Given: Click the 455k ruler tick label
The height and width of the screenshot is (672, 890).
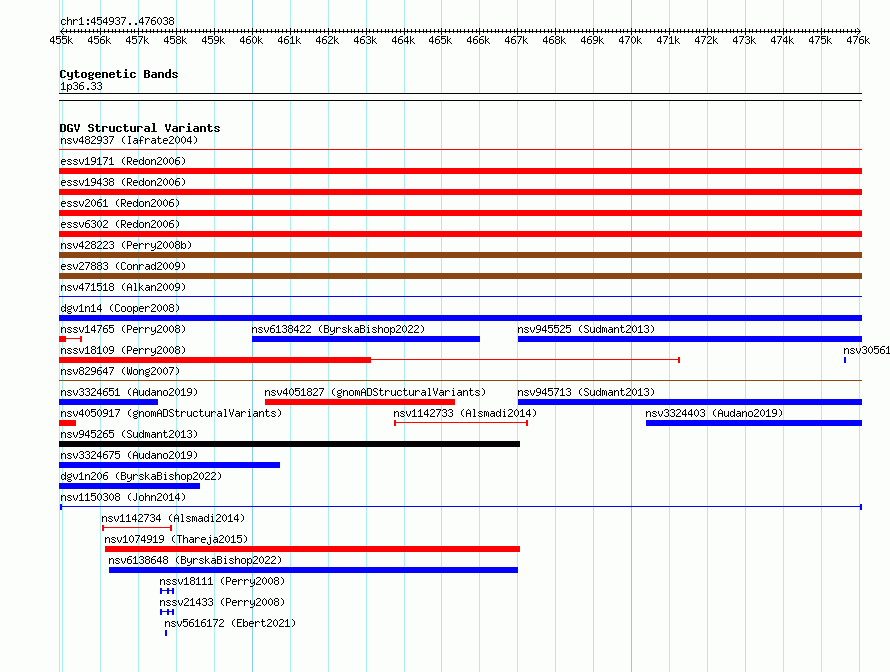Looking at the screenshot, I should click(61, 40).
